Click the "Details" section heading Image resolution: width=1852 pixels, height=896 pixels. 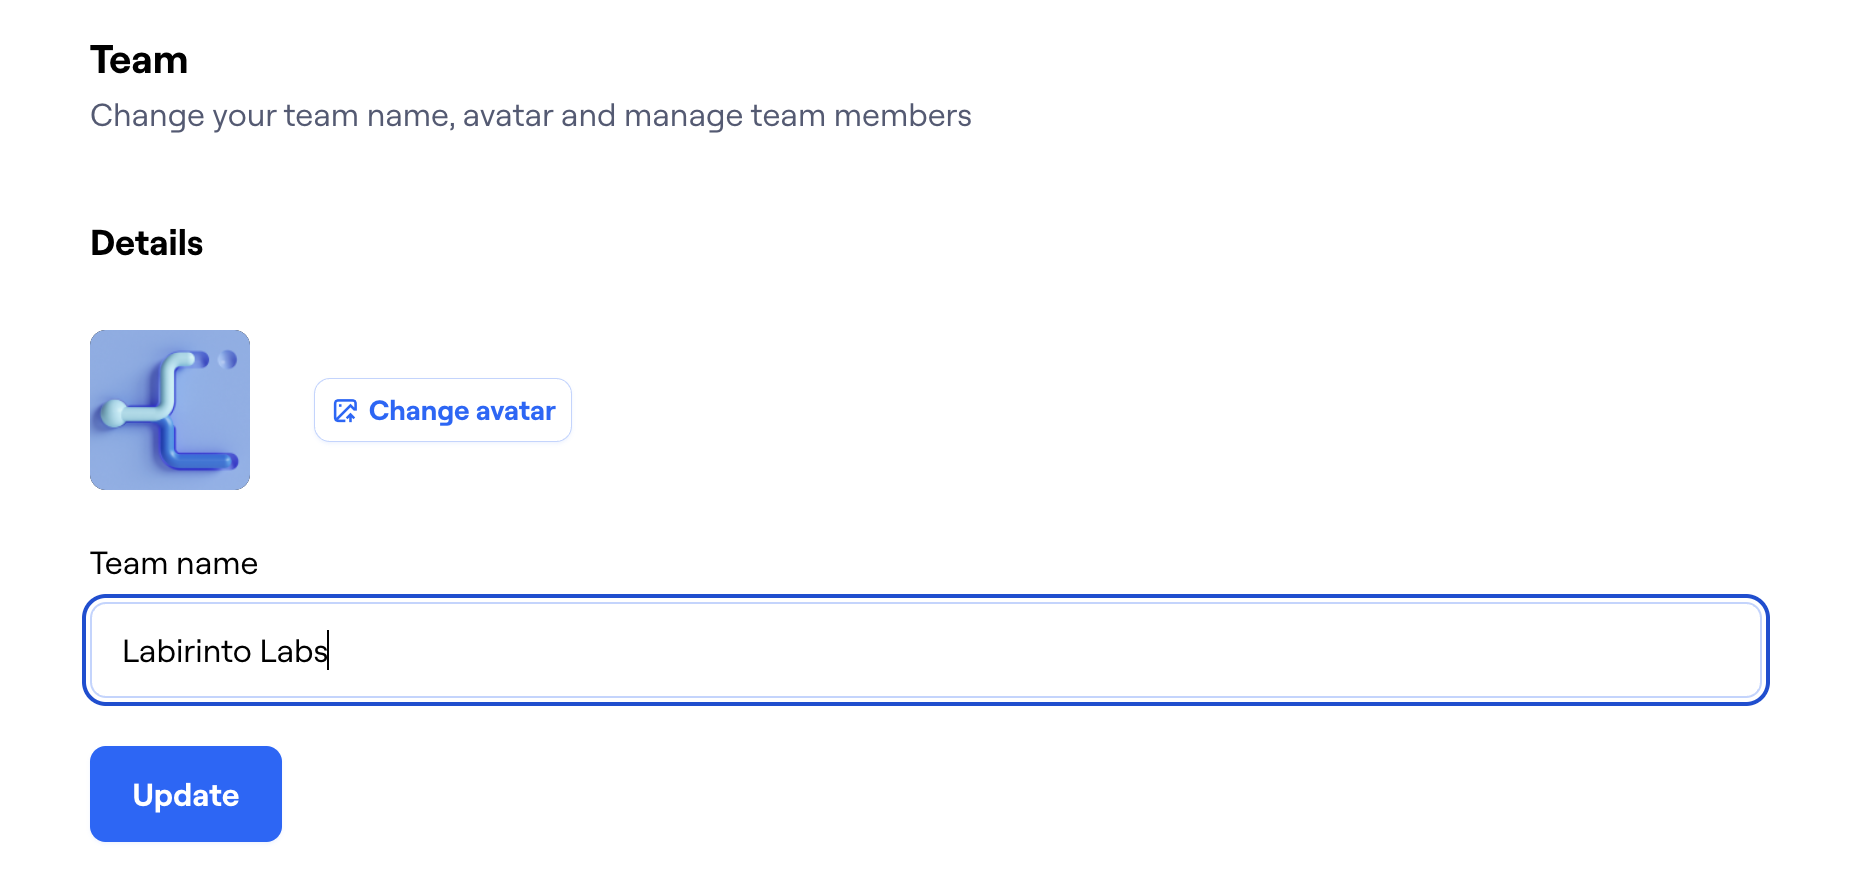(147, 243)
